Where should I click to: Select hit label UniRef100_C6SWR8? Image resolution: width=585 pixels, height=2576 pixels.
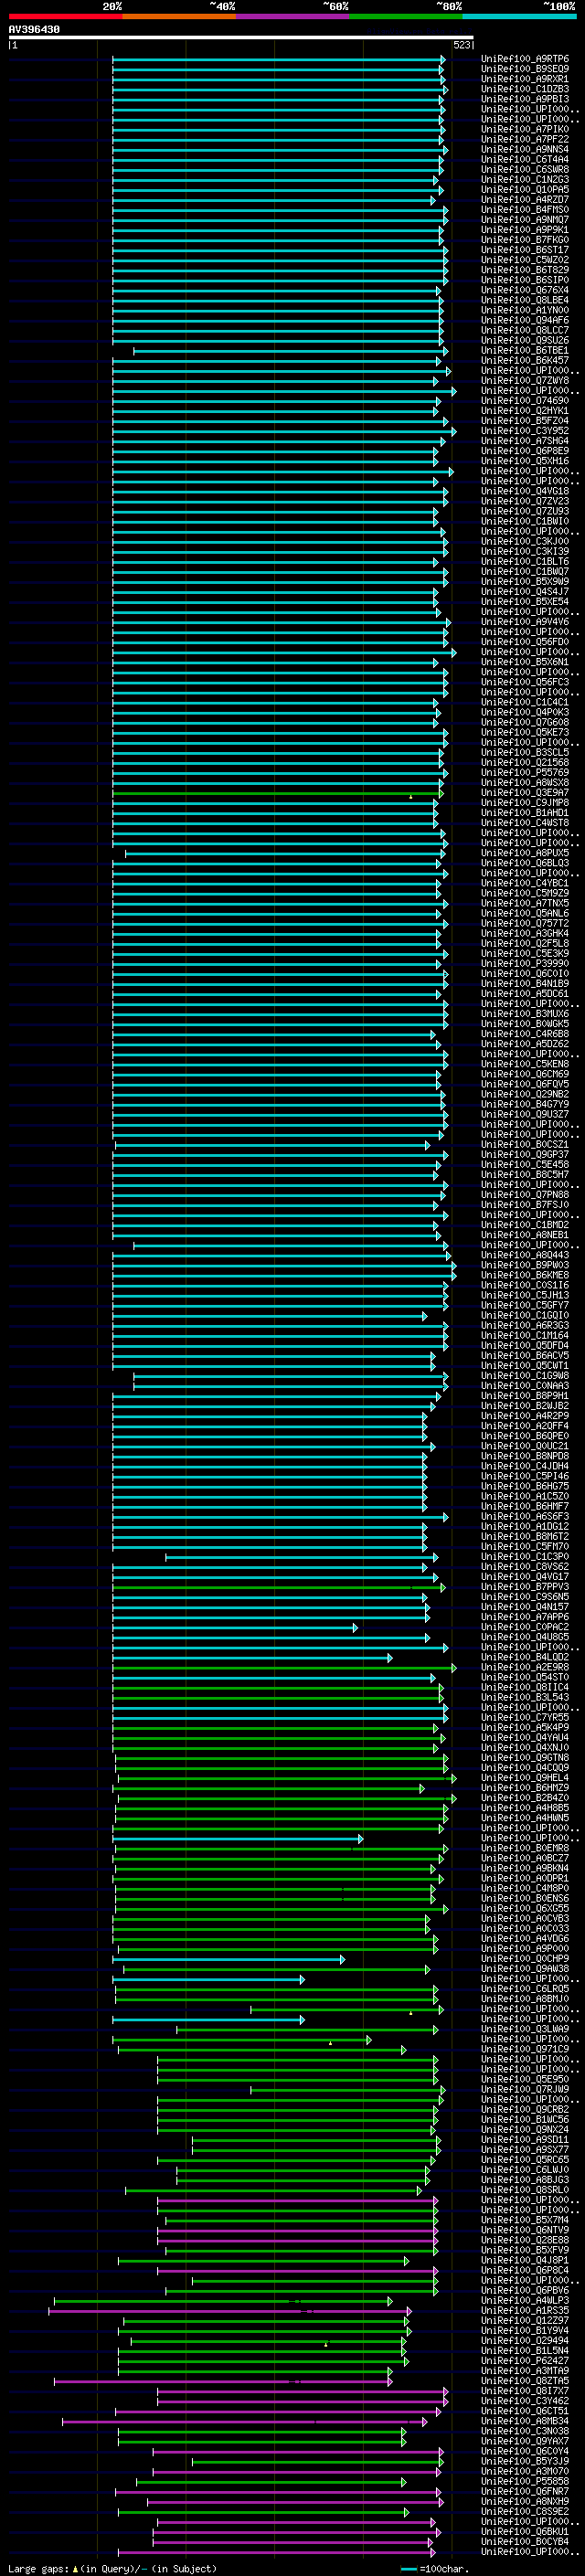point(525,169)
